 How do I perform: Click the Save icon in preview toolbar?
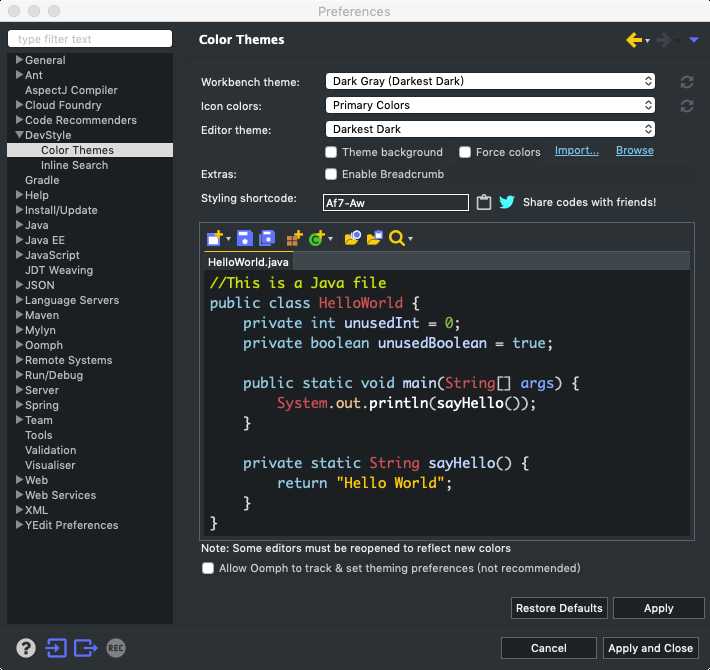click(245, 238)
